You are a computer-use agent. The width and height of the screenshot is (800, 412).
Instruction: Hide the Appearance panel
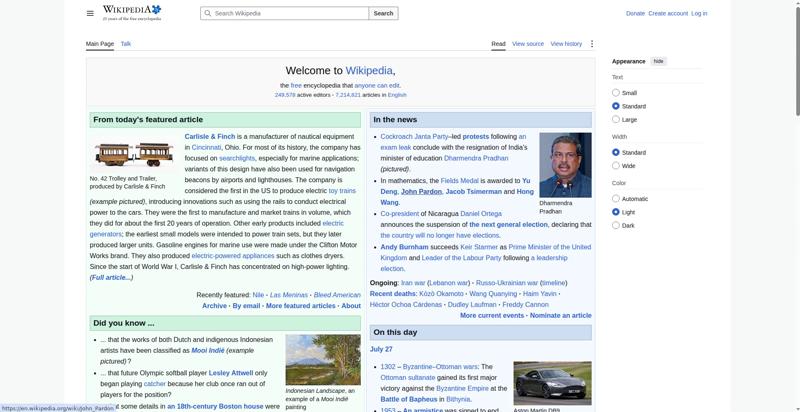659,61
